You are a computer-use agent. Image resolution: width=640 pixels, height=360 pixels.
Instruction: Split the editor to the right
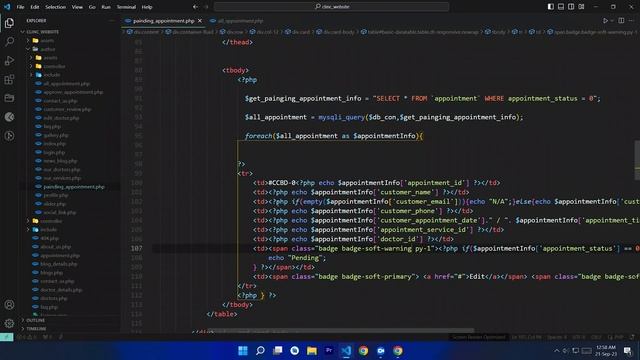[621, 20]
